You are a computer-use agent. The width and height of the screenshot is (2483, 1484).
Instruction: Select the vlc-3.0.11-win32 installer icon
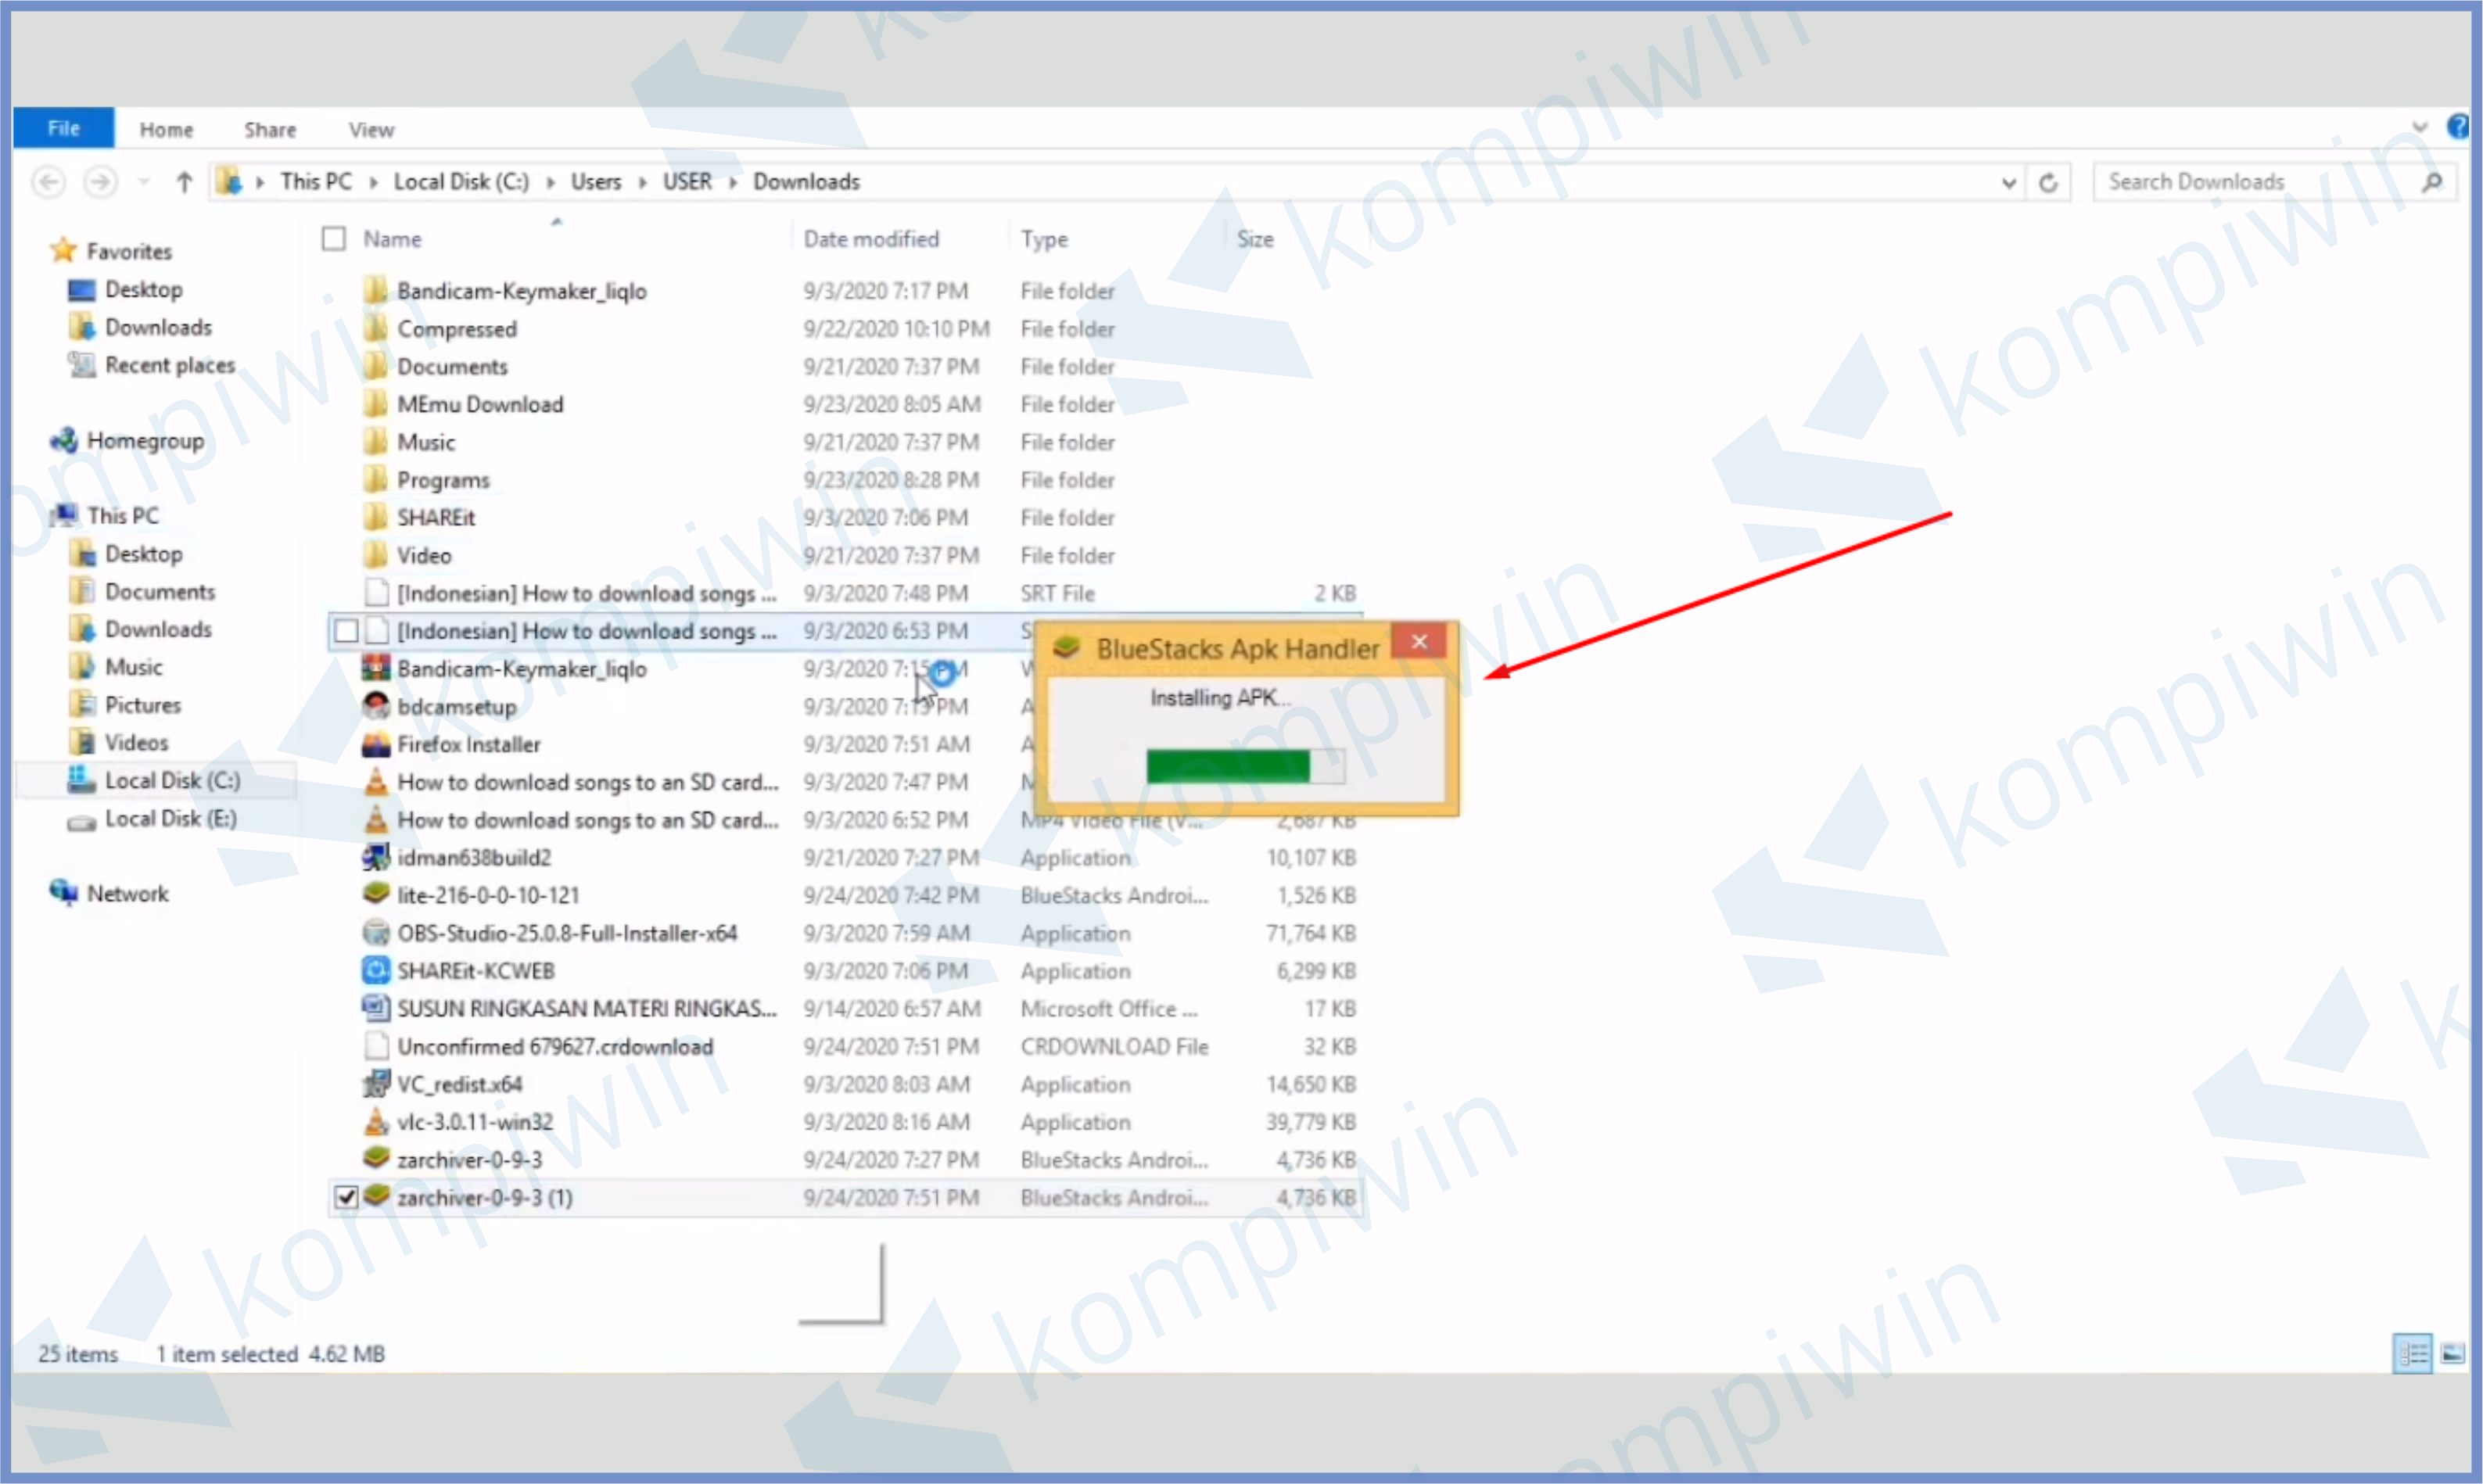pos(376,1122)
